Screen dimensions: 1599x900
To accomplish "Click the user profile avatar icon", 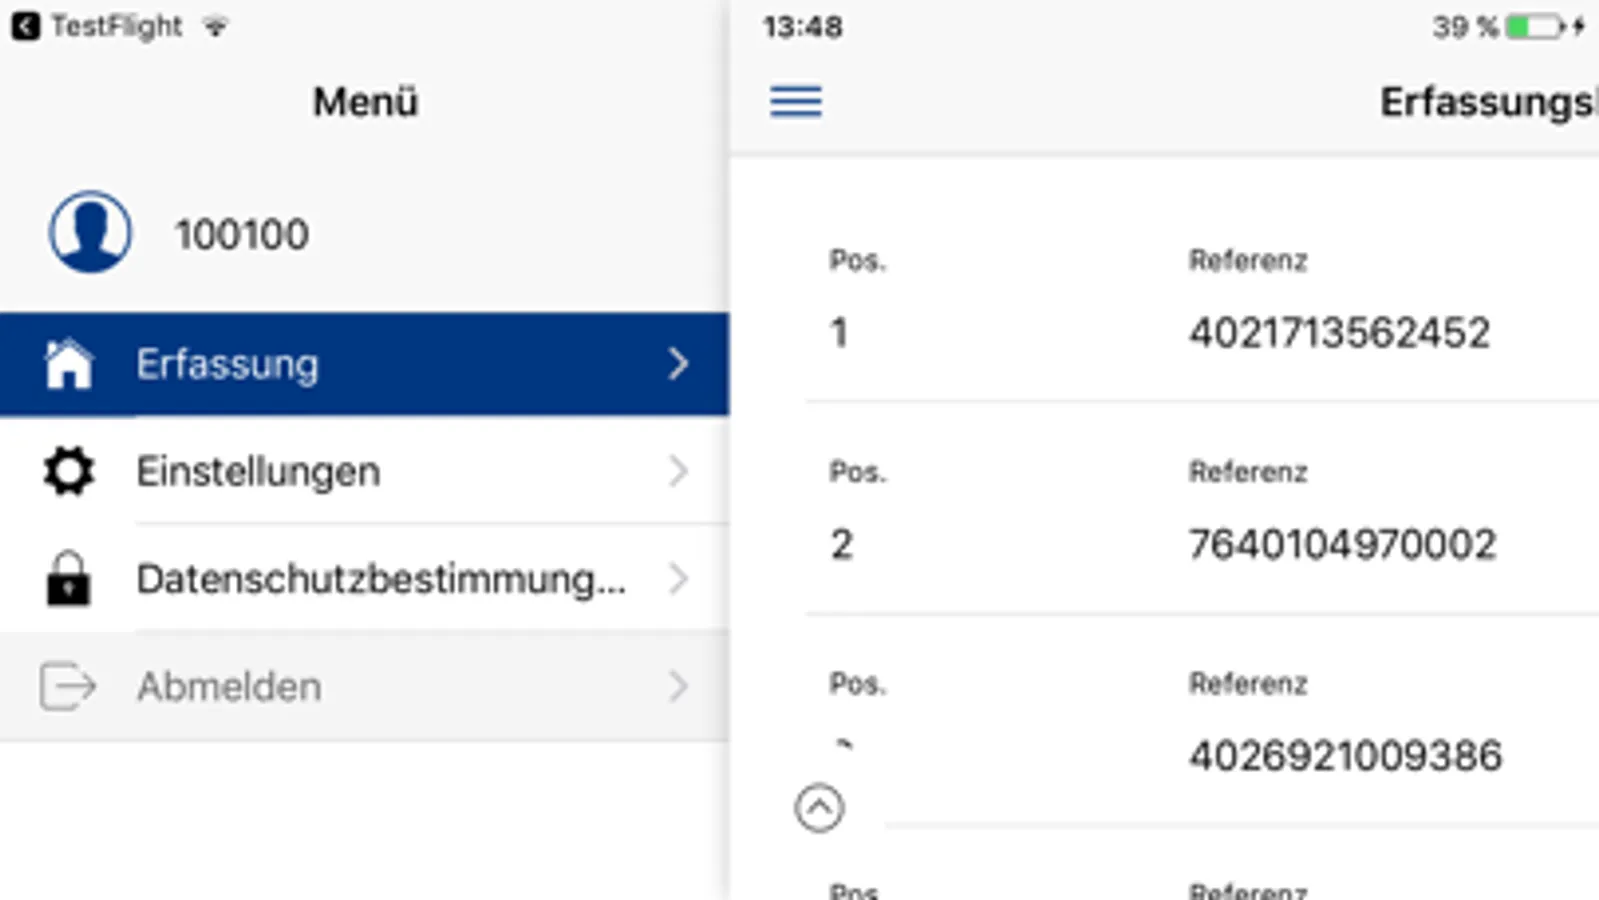I will [90, 232].
